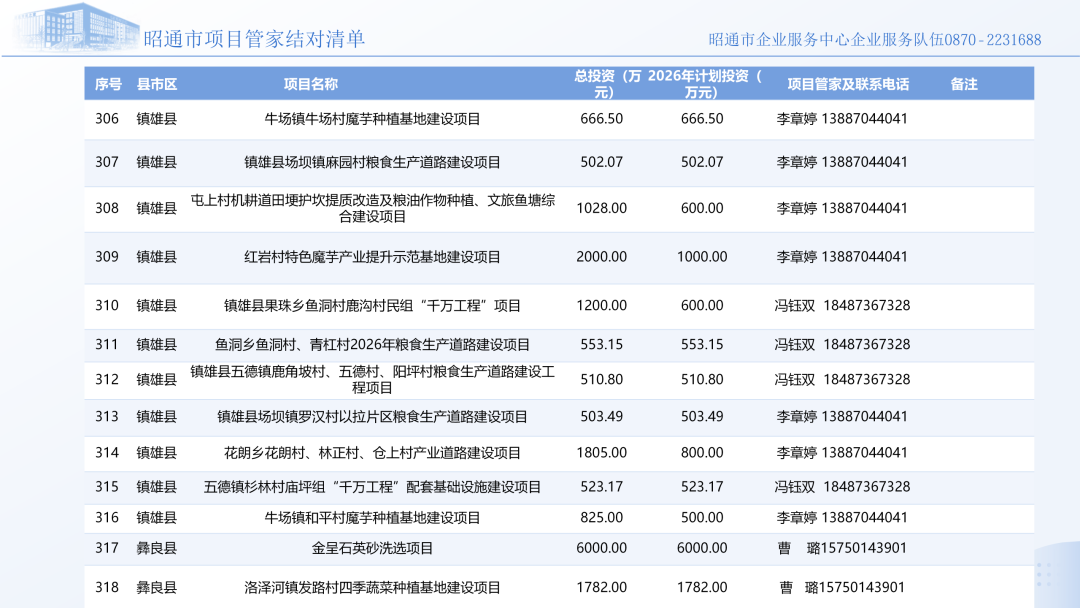
Task: Click total investment 553.15 in row 311
Action: (x=601, y=344)
